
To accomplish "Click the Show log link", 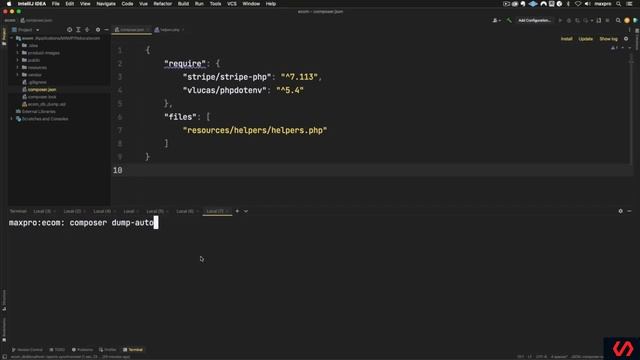I will tap(608, 39).
